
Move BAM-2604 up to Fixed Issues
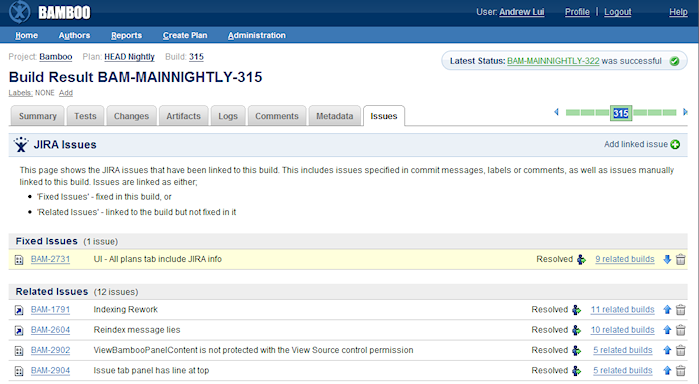667,330
